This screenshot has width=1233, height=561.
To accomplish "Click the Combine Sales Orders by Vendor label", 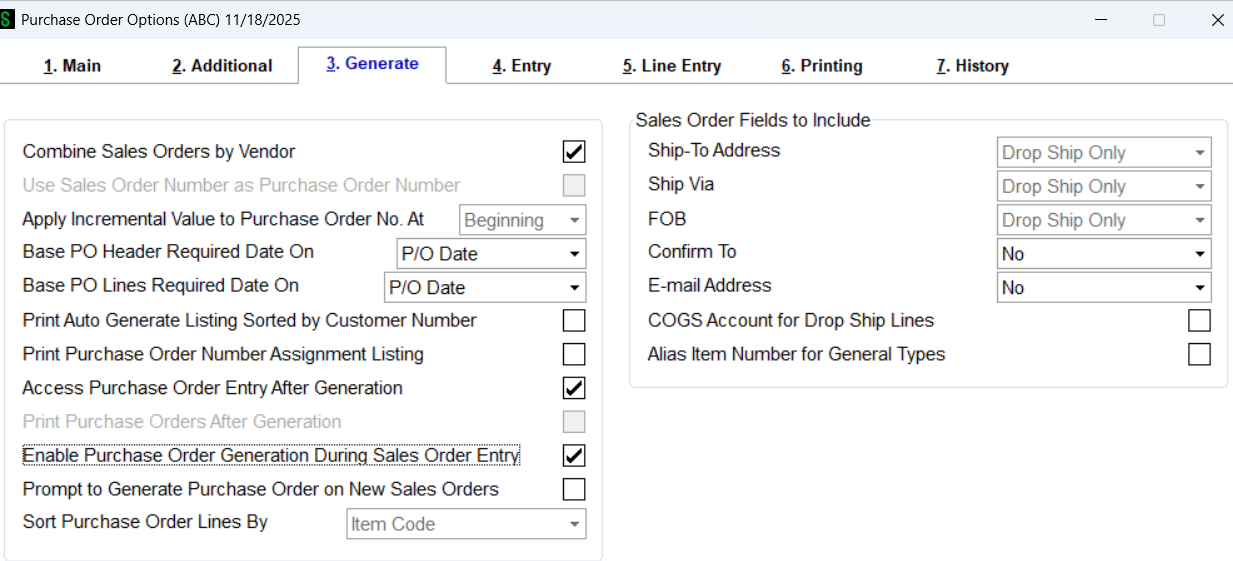I will click(x=159, y=152).
